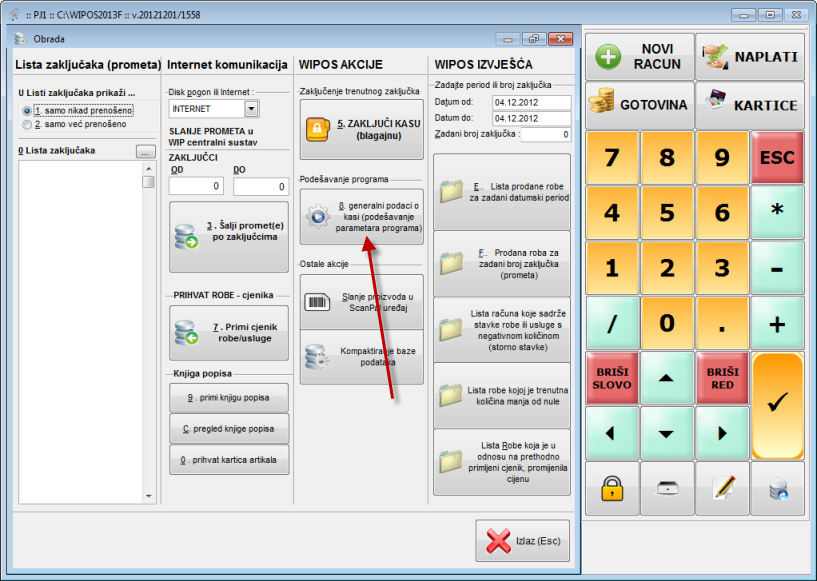817x581 pixels.
Task: Click the padlock icon in bottom keypad row
Action: (612, 487)
